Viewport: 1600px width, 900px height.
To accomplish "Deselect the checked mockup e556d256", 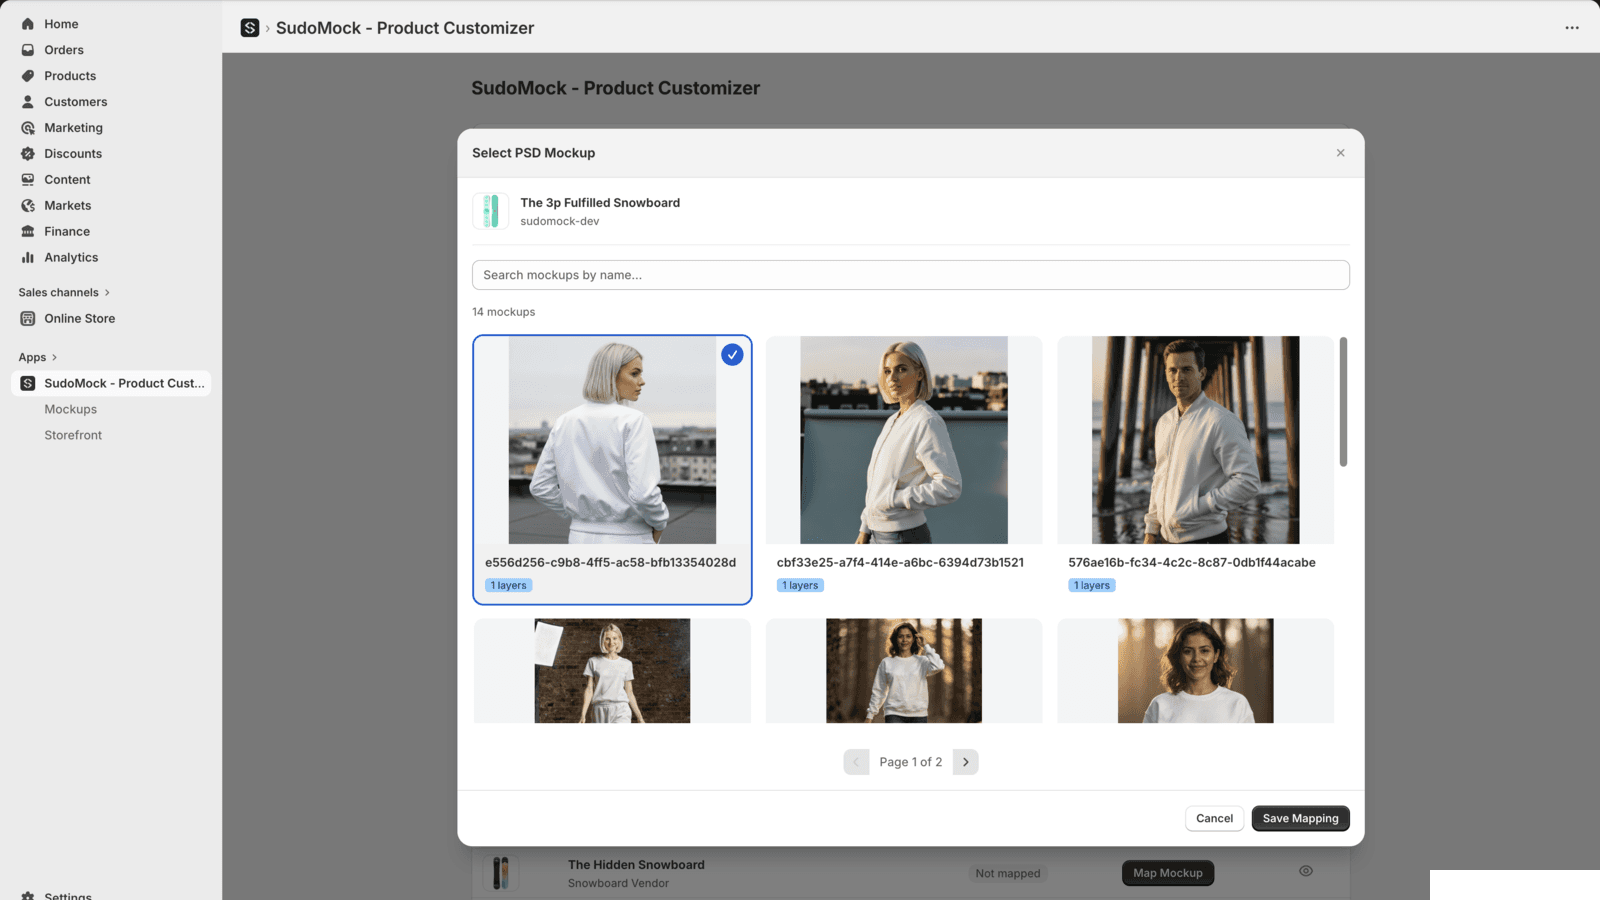I will tap(732, 354).
